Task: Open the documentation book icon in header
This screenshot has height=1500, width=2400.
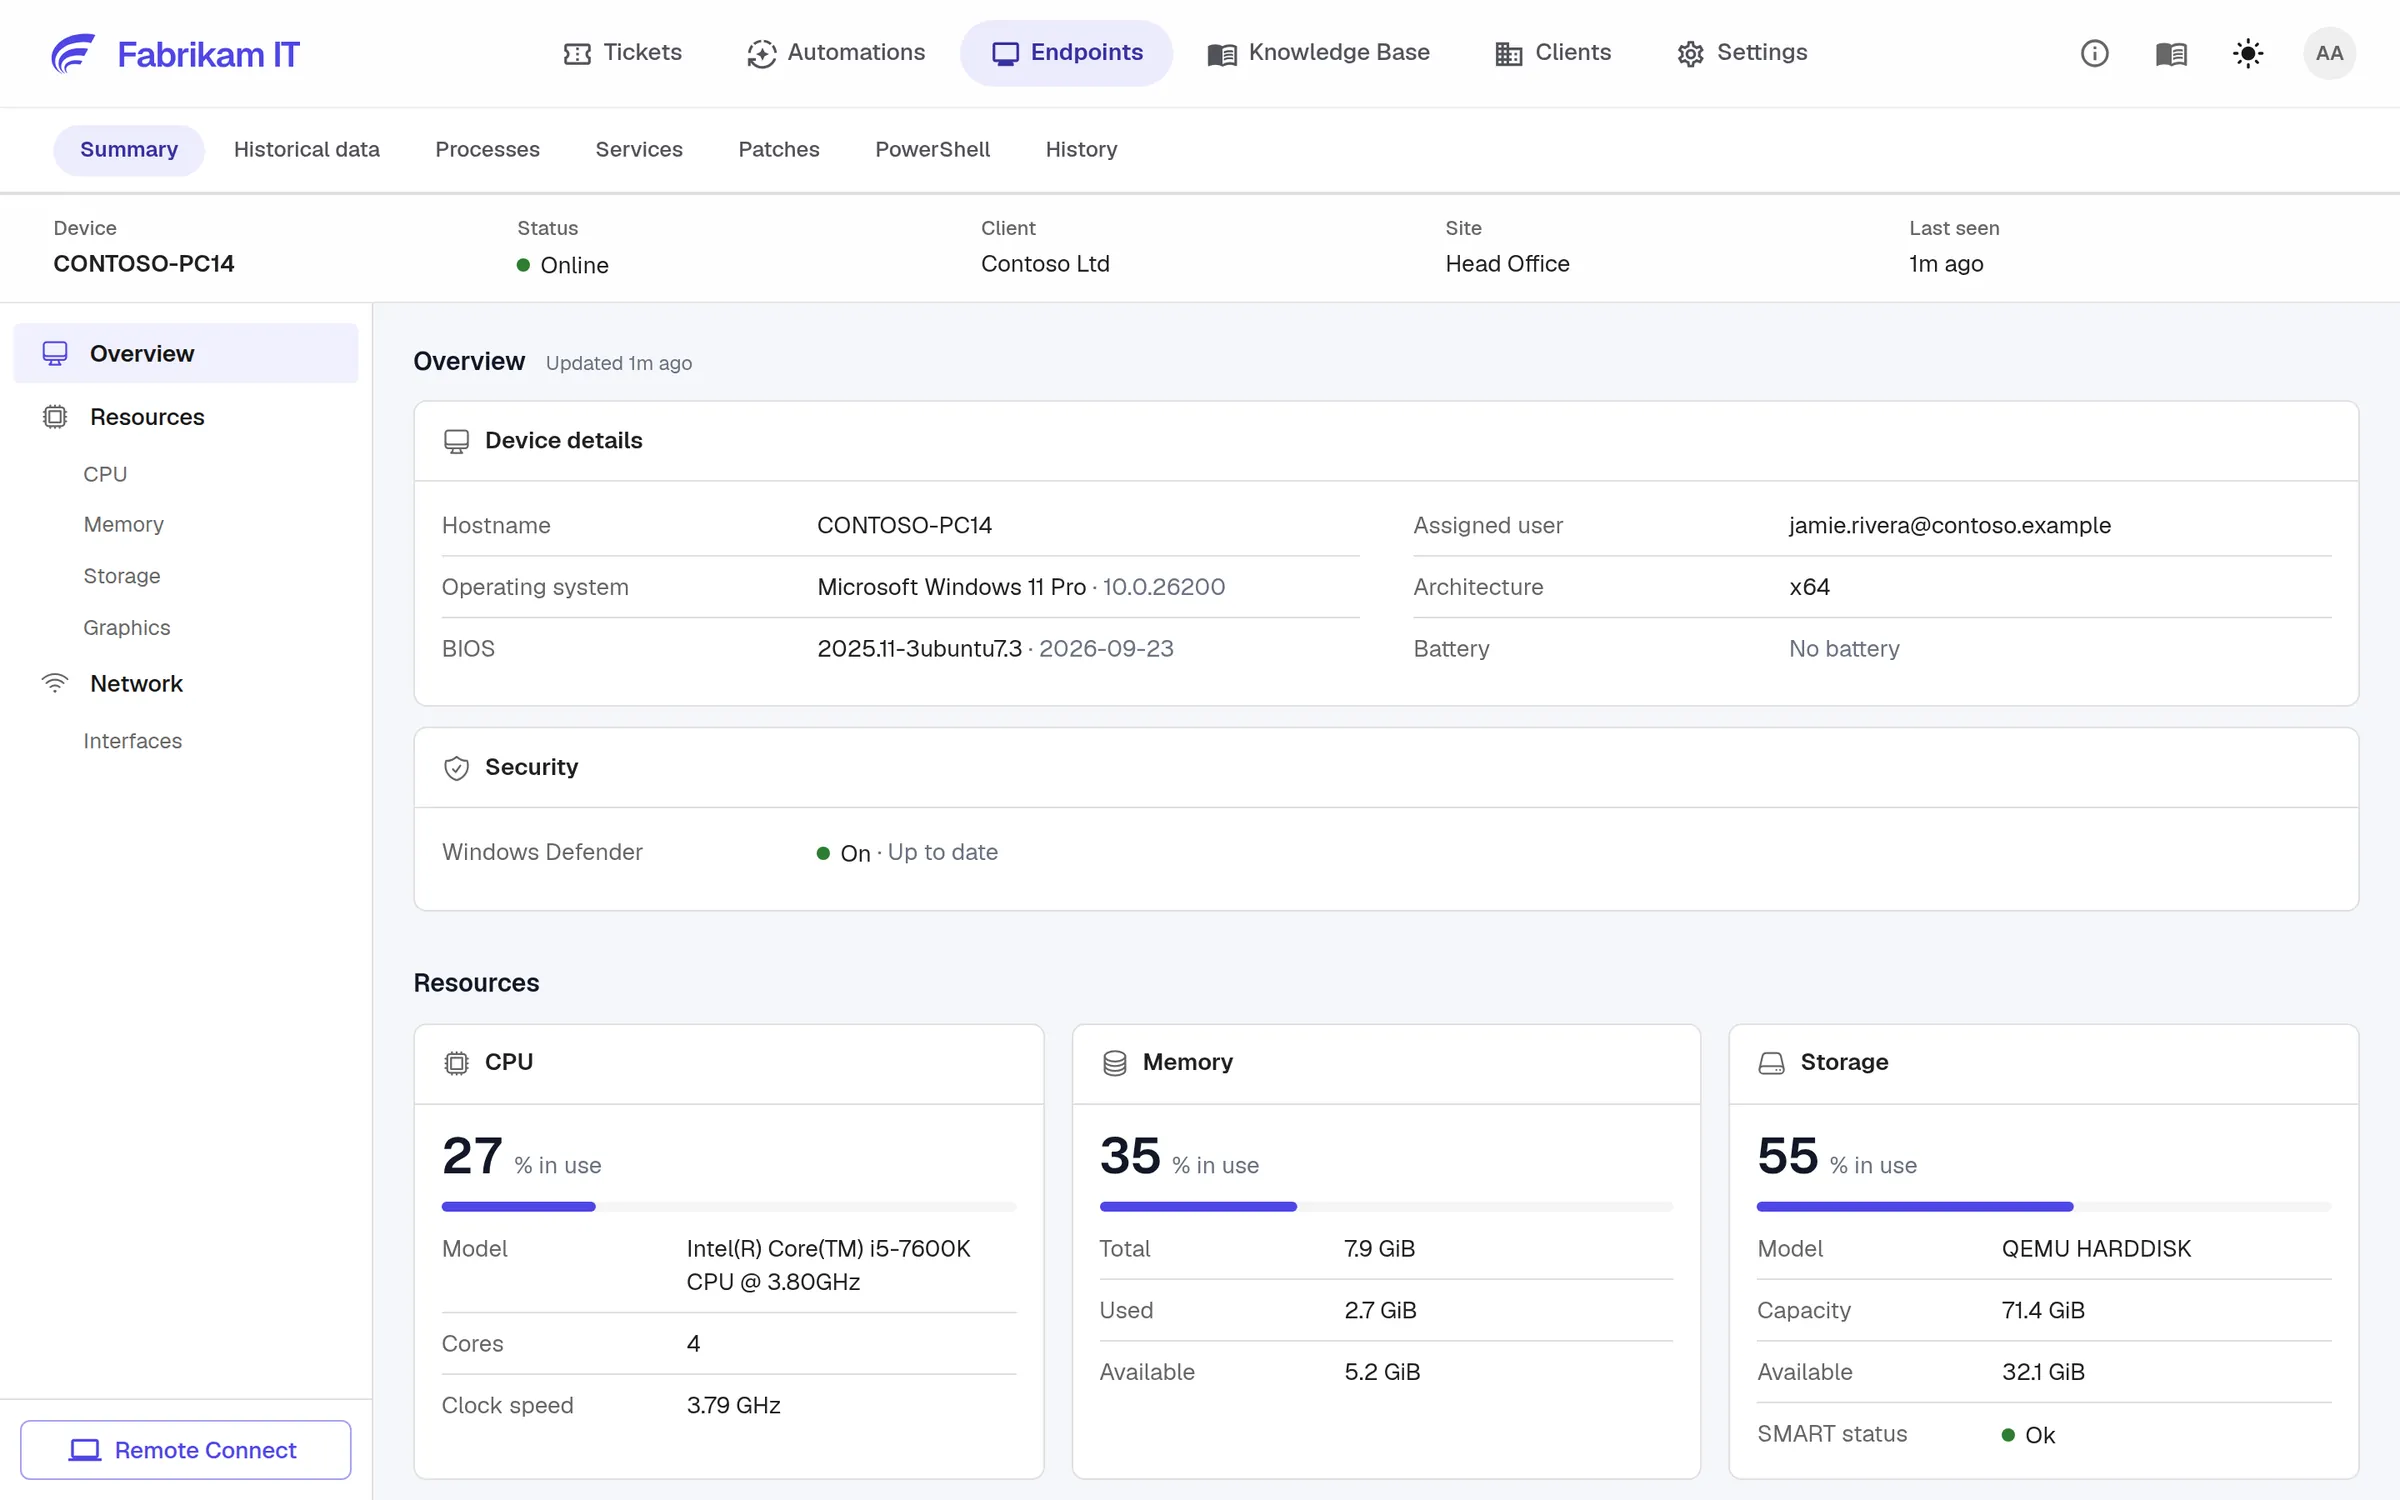Action: (2171, 53)
